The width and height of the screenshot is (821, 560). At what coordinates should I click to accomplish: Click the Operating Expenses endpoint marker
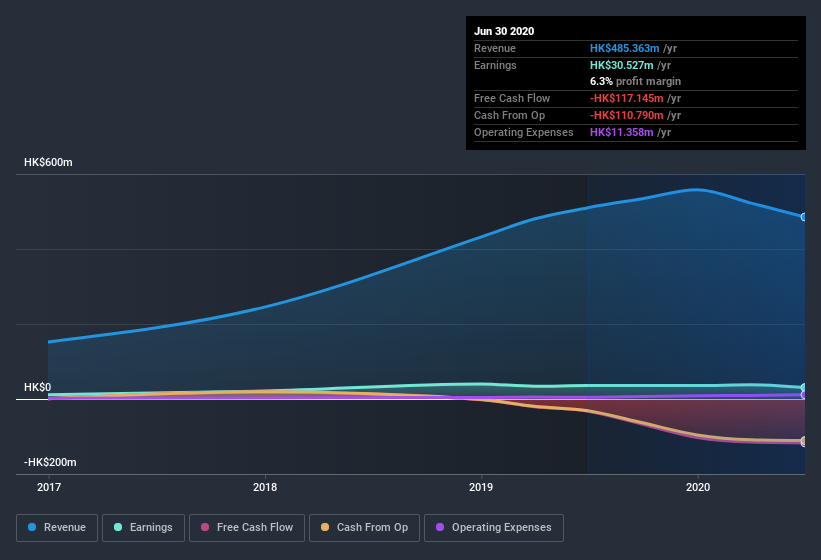[804, 395]
